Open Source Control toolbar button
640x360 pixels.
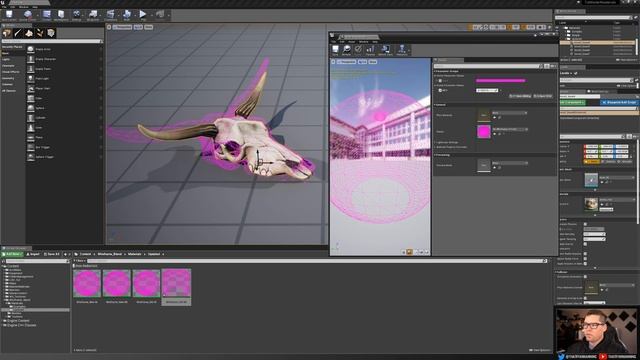point(28,15)
